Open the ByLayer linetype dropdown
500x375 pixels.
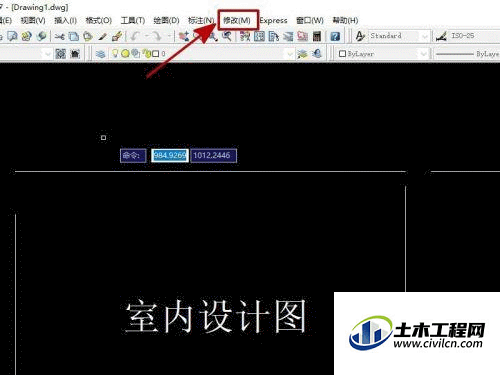click(x=467, y=54)
